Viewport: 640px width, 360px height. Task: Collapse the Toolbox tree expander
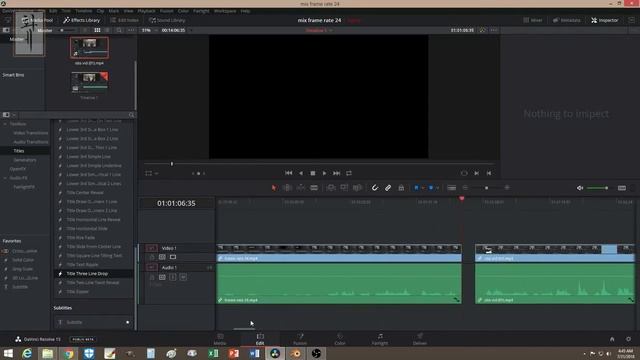click(x=5, y=124)
